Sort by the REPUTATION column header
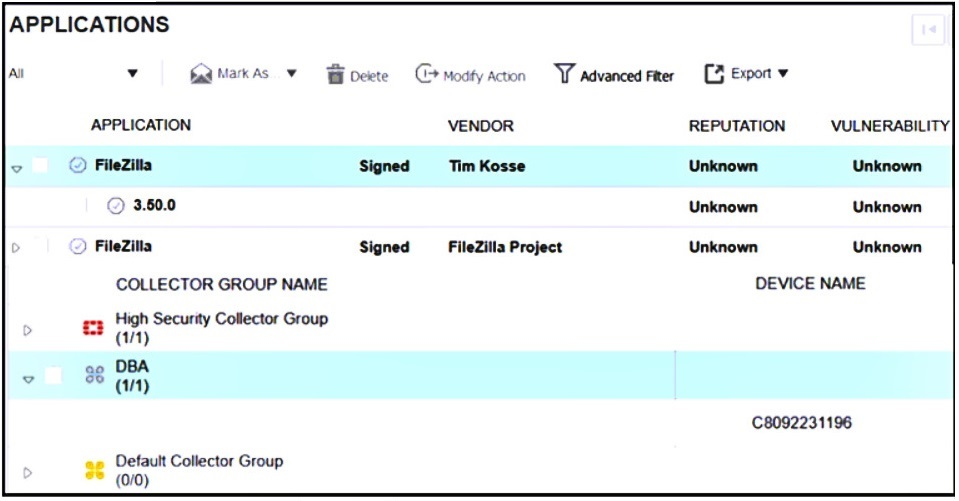The width and height of the screenshot is (959, 501). 737,126
